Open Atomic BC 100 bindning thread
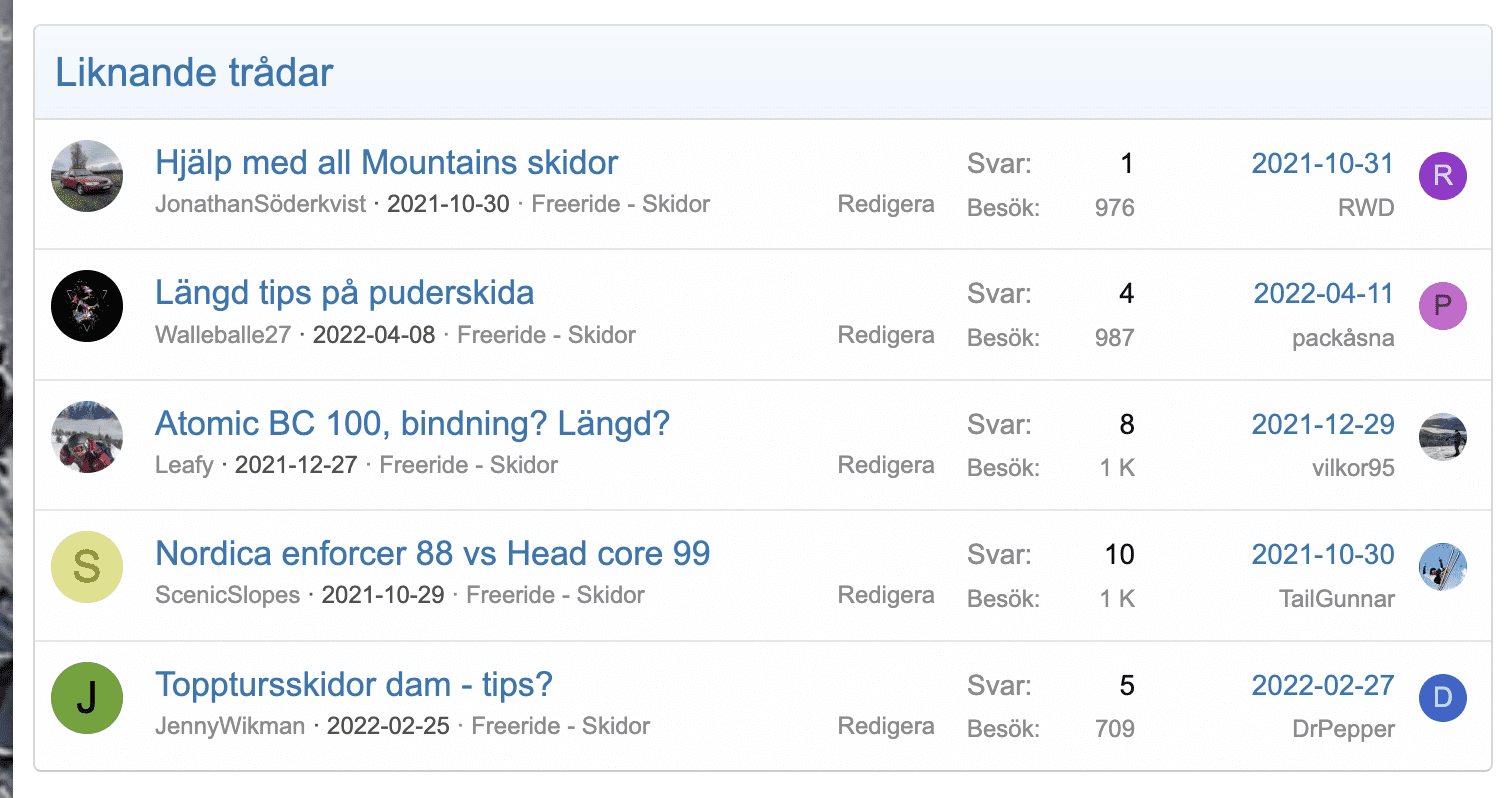Screen dimensions: 1508x798 412,423
